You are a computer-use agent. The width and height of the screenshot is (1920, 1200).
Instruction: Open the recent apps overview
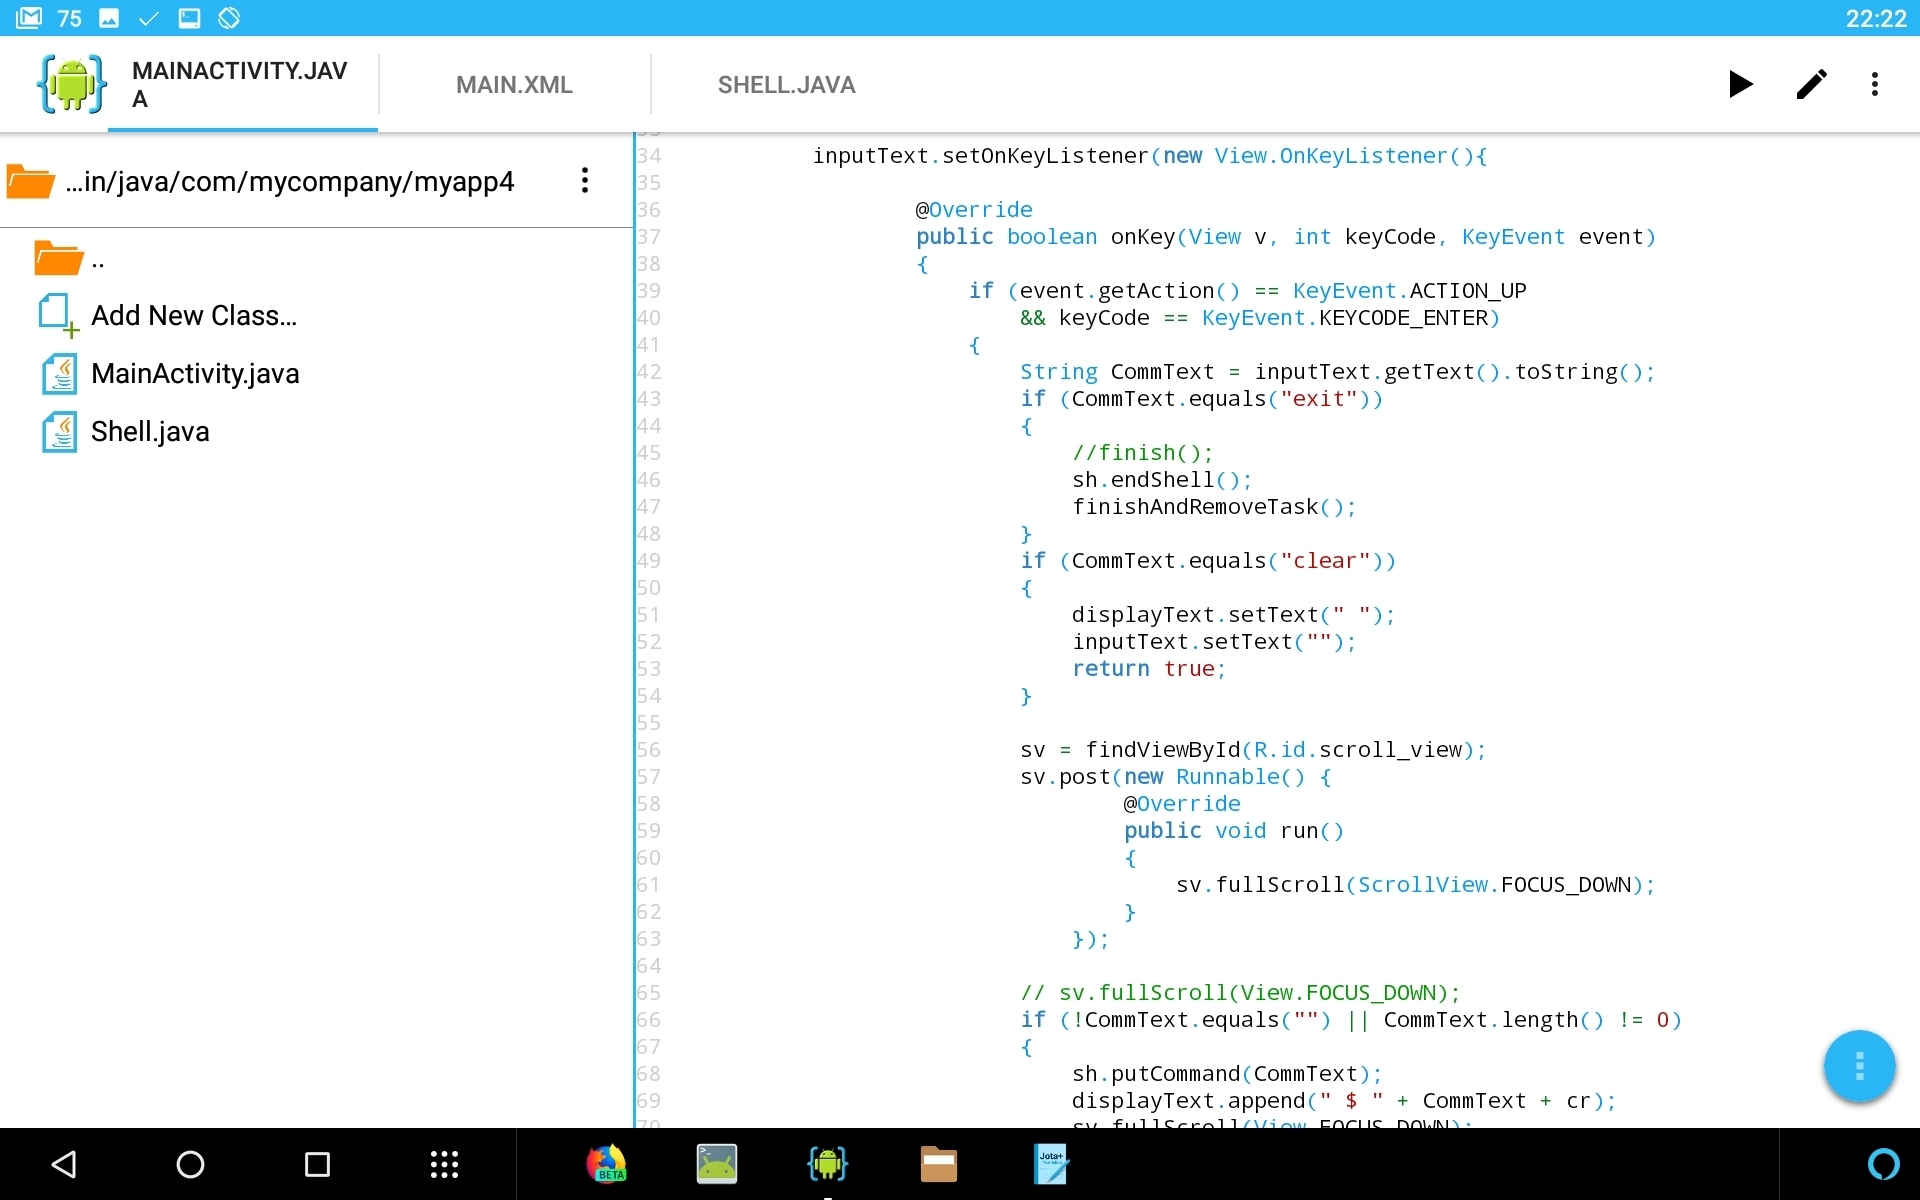pos(317,1164)
